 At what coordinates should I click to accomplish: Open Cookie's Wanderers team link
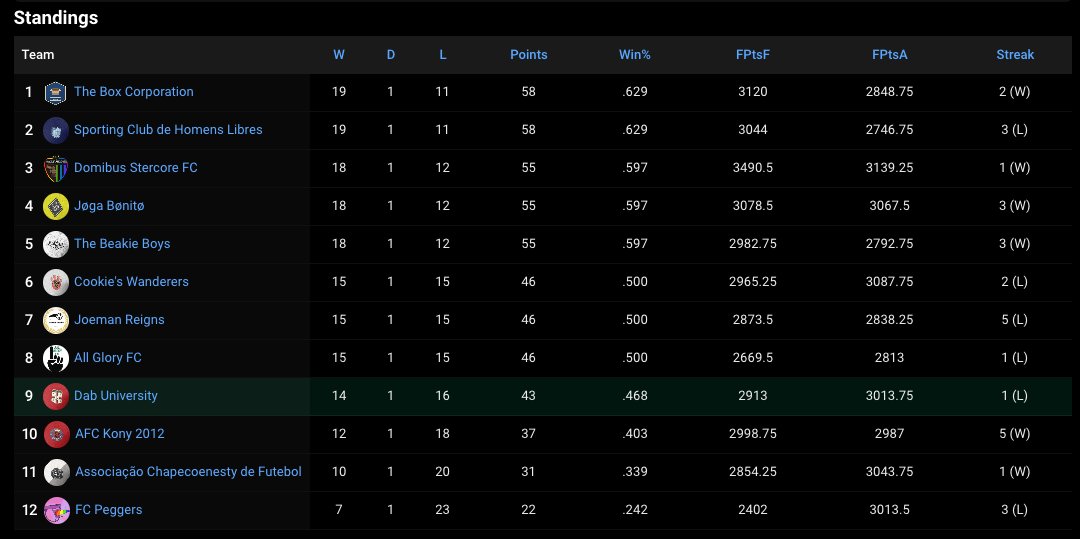tap(131, 281)
